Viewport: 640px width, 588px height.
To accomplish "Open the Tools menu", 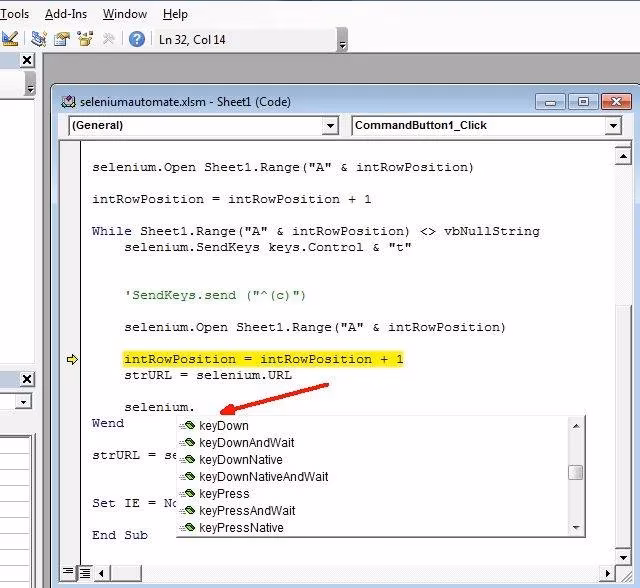I will [x=15, y=14].
